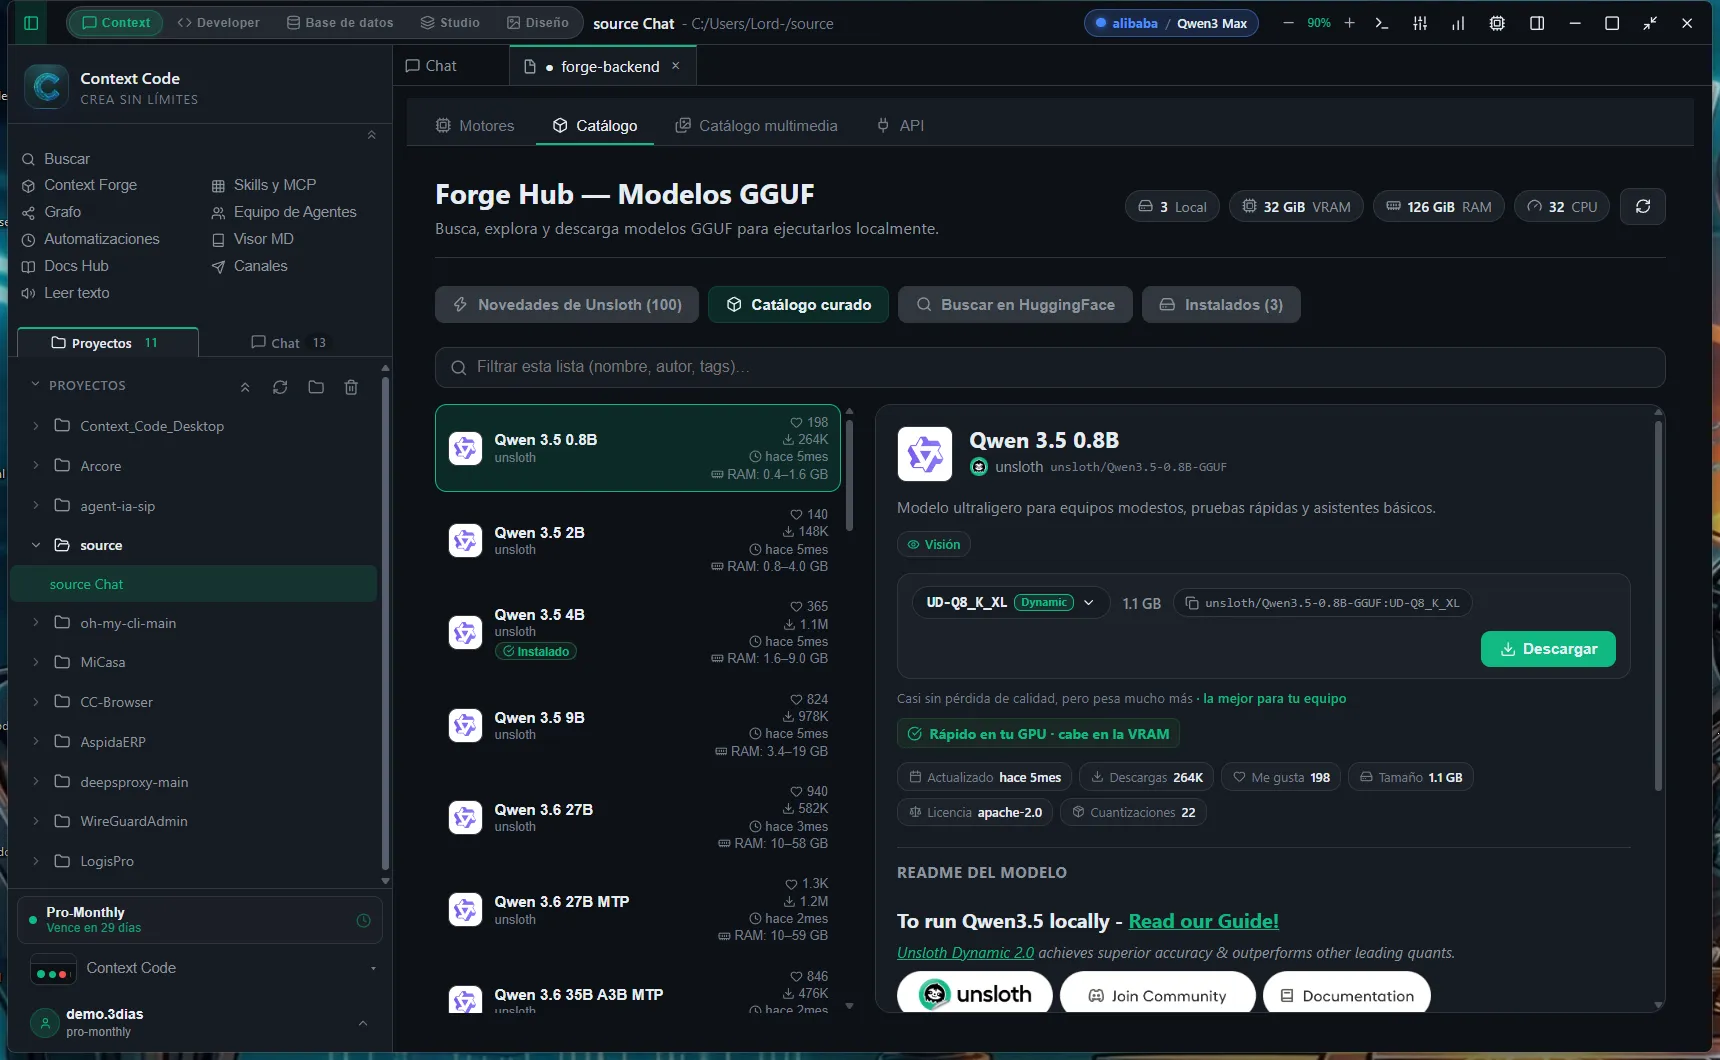
Task: Open Canales from sidebar
Action: coord(250,266)
